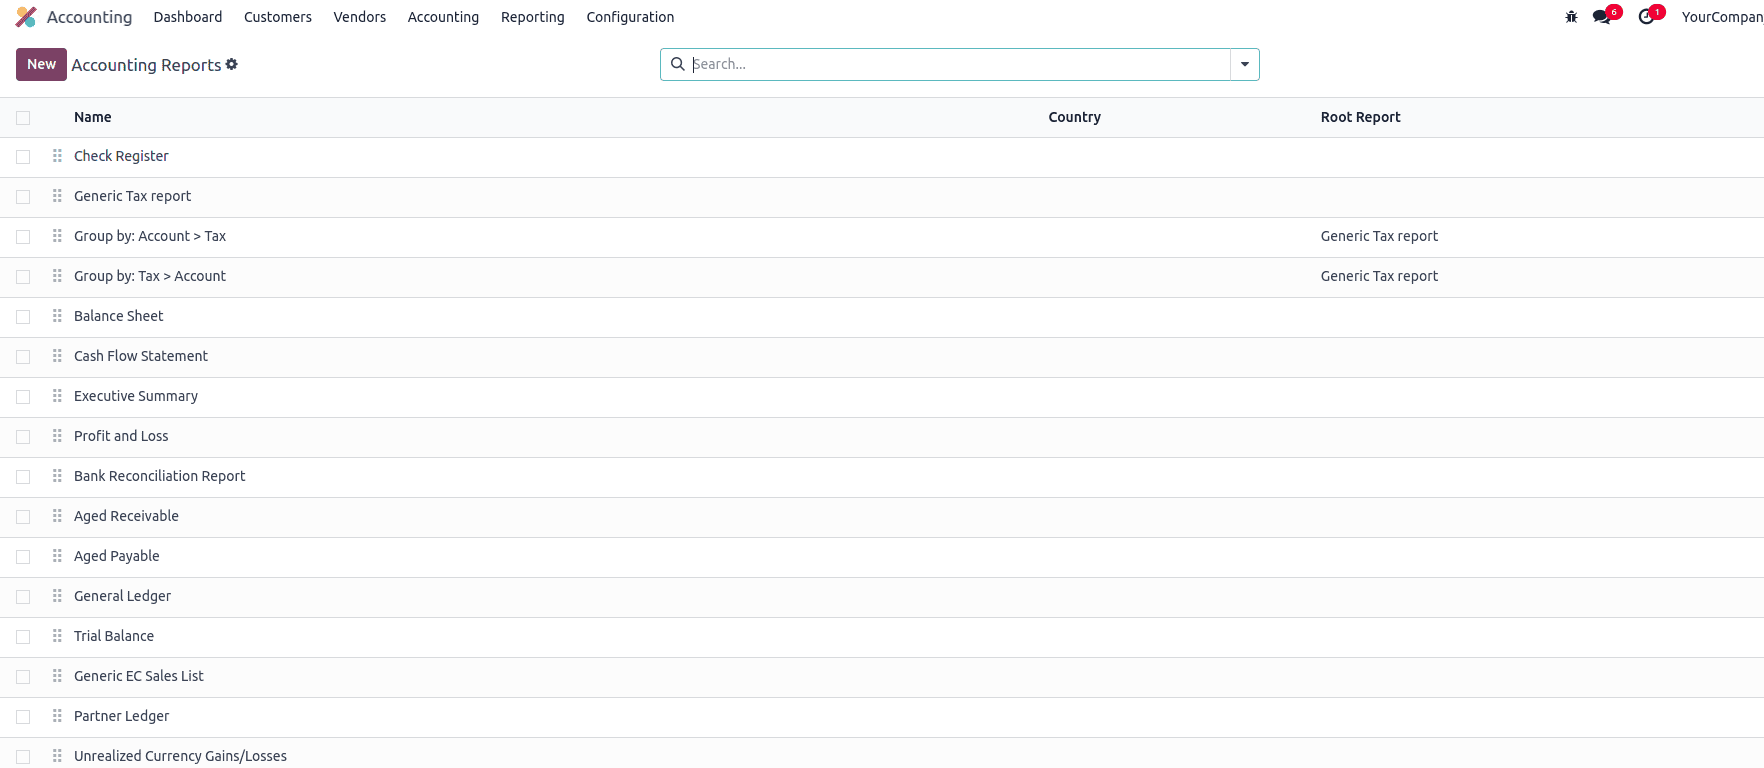The width and height of the screenshot is (1764, 768).
Task: Open the Customers menu
Action: click(x=278, y=17)
